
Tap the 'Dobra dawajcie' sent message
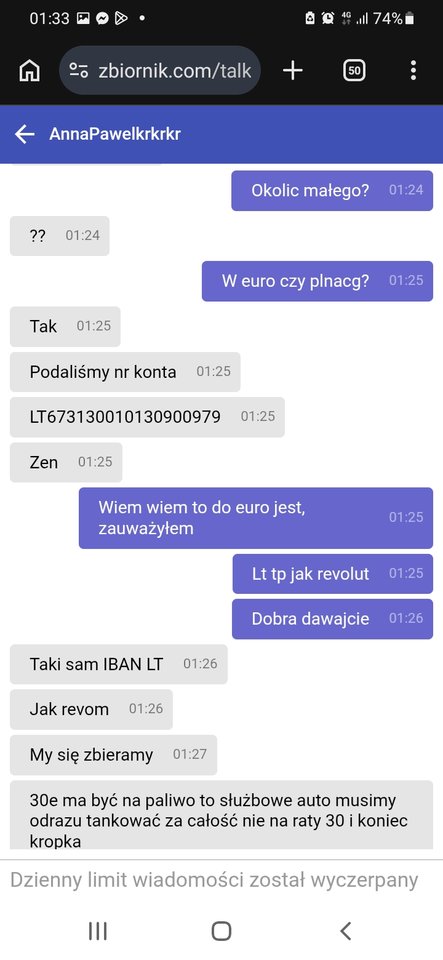(332, 618)
